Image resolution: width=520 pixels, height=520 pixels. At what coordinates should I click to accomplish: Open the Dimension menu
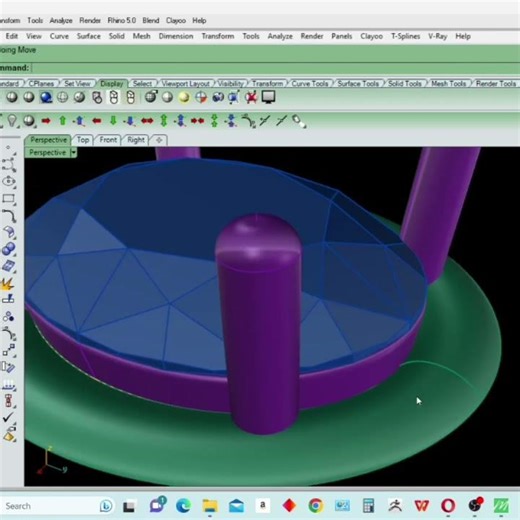[x=176, y=36]
